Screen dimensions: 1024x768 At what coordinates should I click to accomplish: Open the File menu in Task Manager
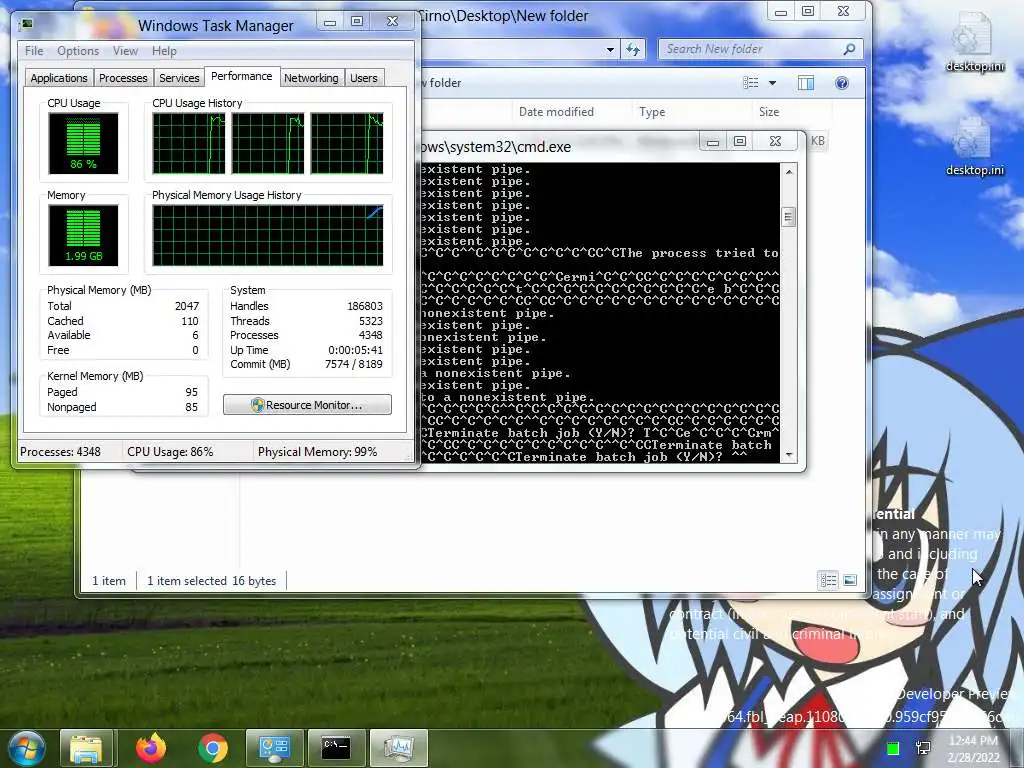(x=34, y=51)
